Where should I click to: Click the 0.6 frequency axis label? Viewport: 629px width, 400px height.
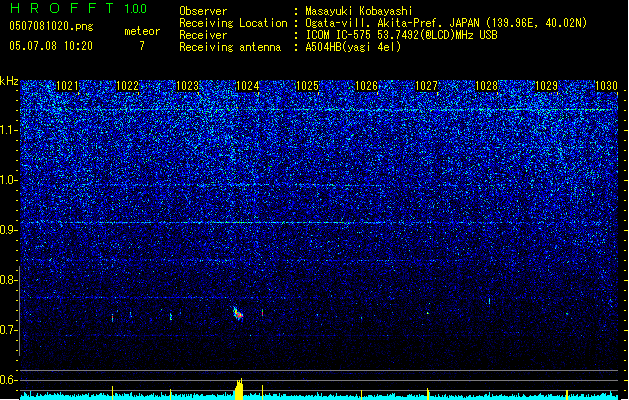[9, 380]
